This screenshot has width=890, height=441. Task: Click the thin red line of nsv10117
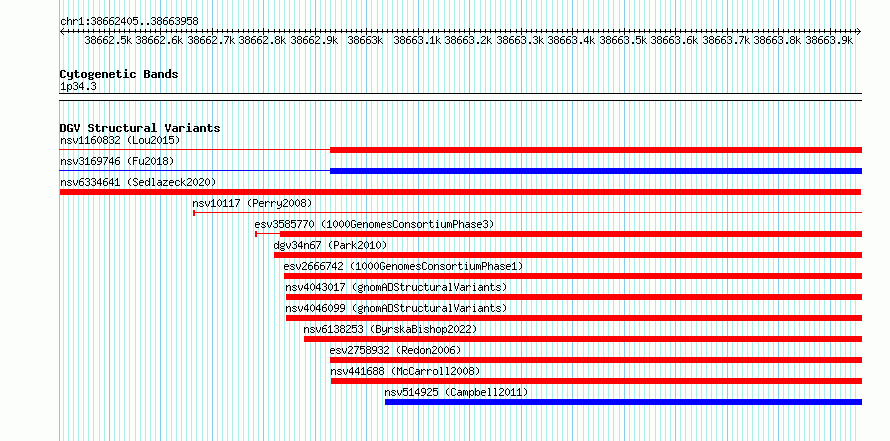(x=528, y=213)
